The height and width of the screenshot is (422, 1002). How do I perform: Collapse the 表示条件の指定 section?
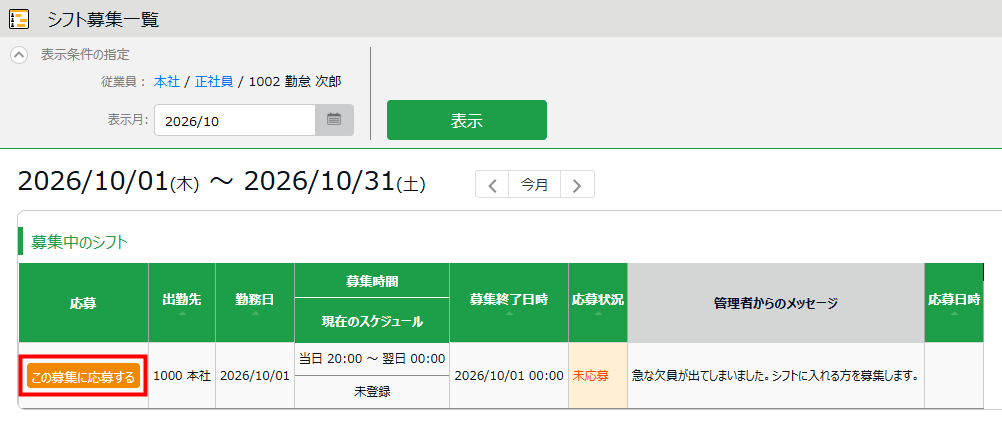(19, 55)
